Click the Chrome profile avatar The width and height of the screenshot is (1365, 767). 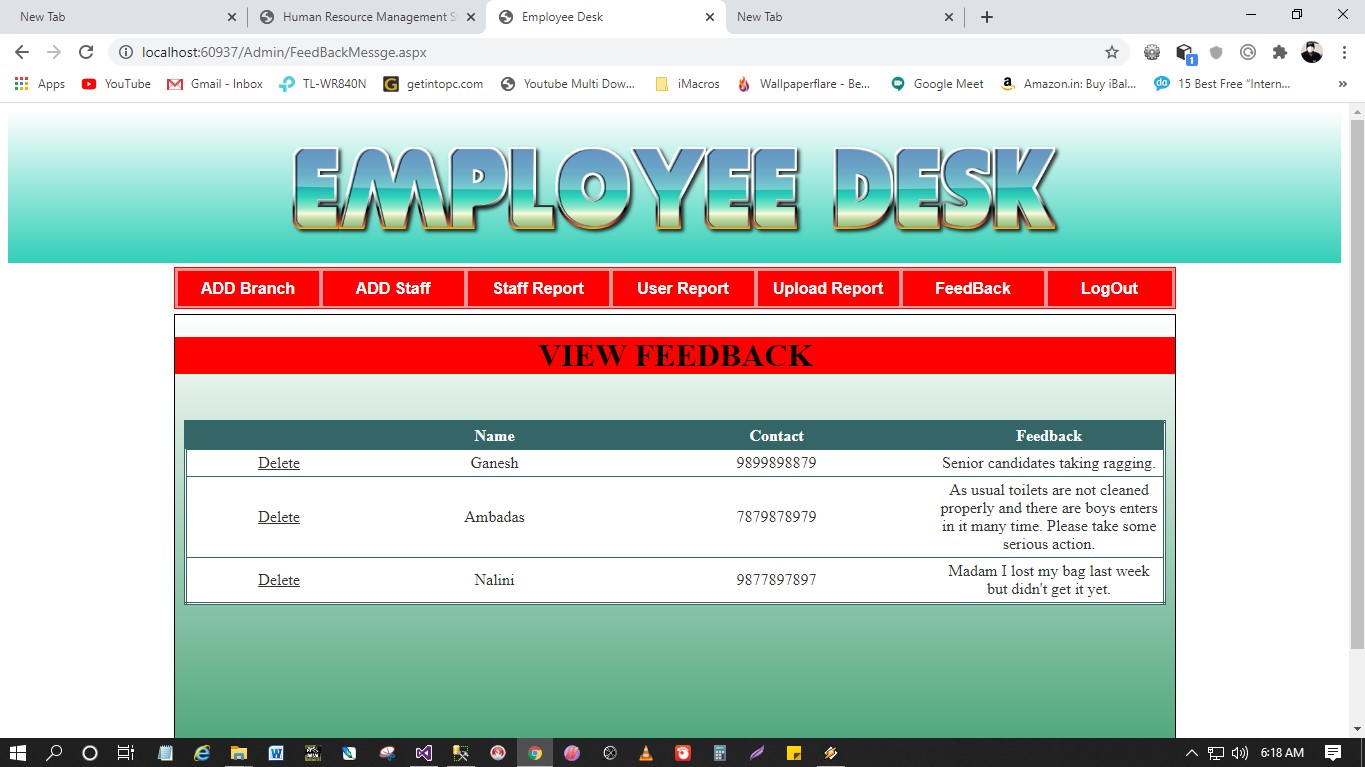(x=1311, y=52)
